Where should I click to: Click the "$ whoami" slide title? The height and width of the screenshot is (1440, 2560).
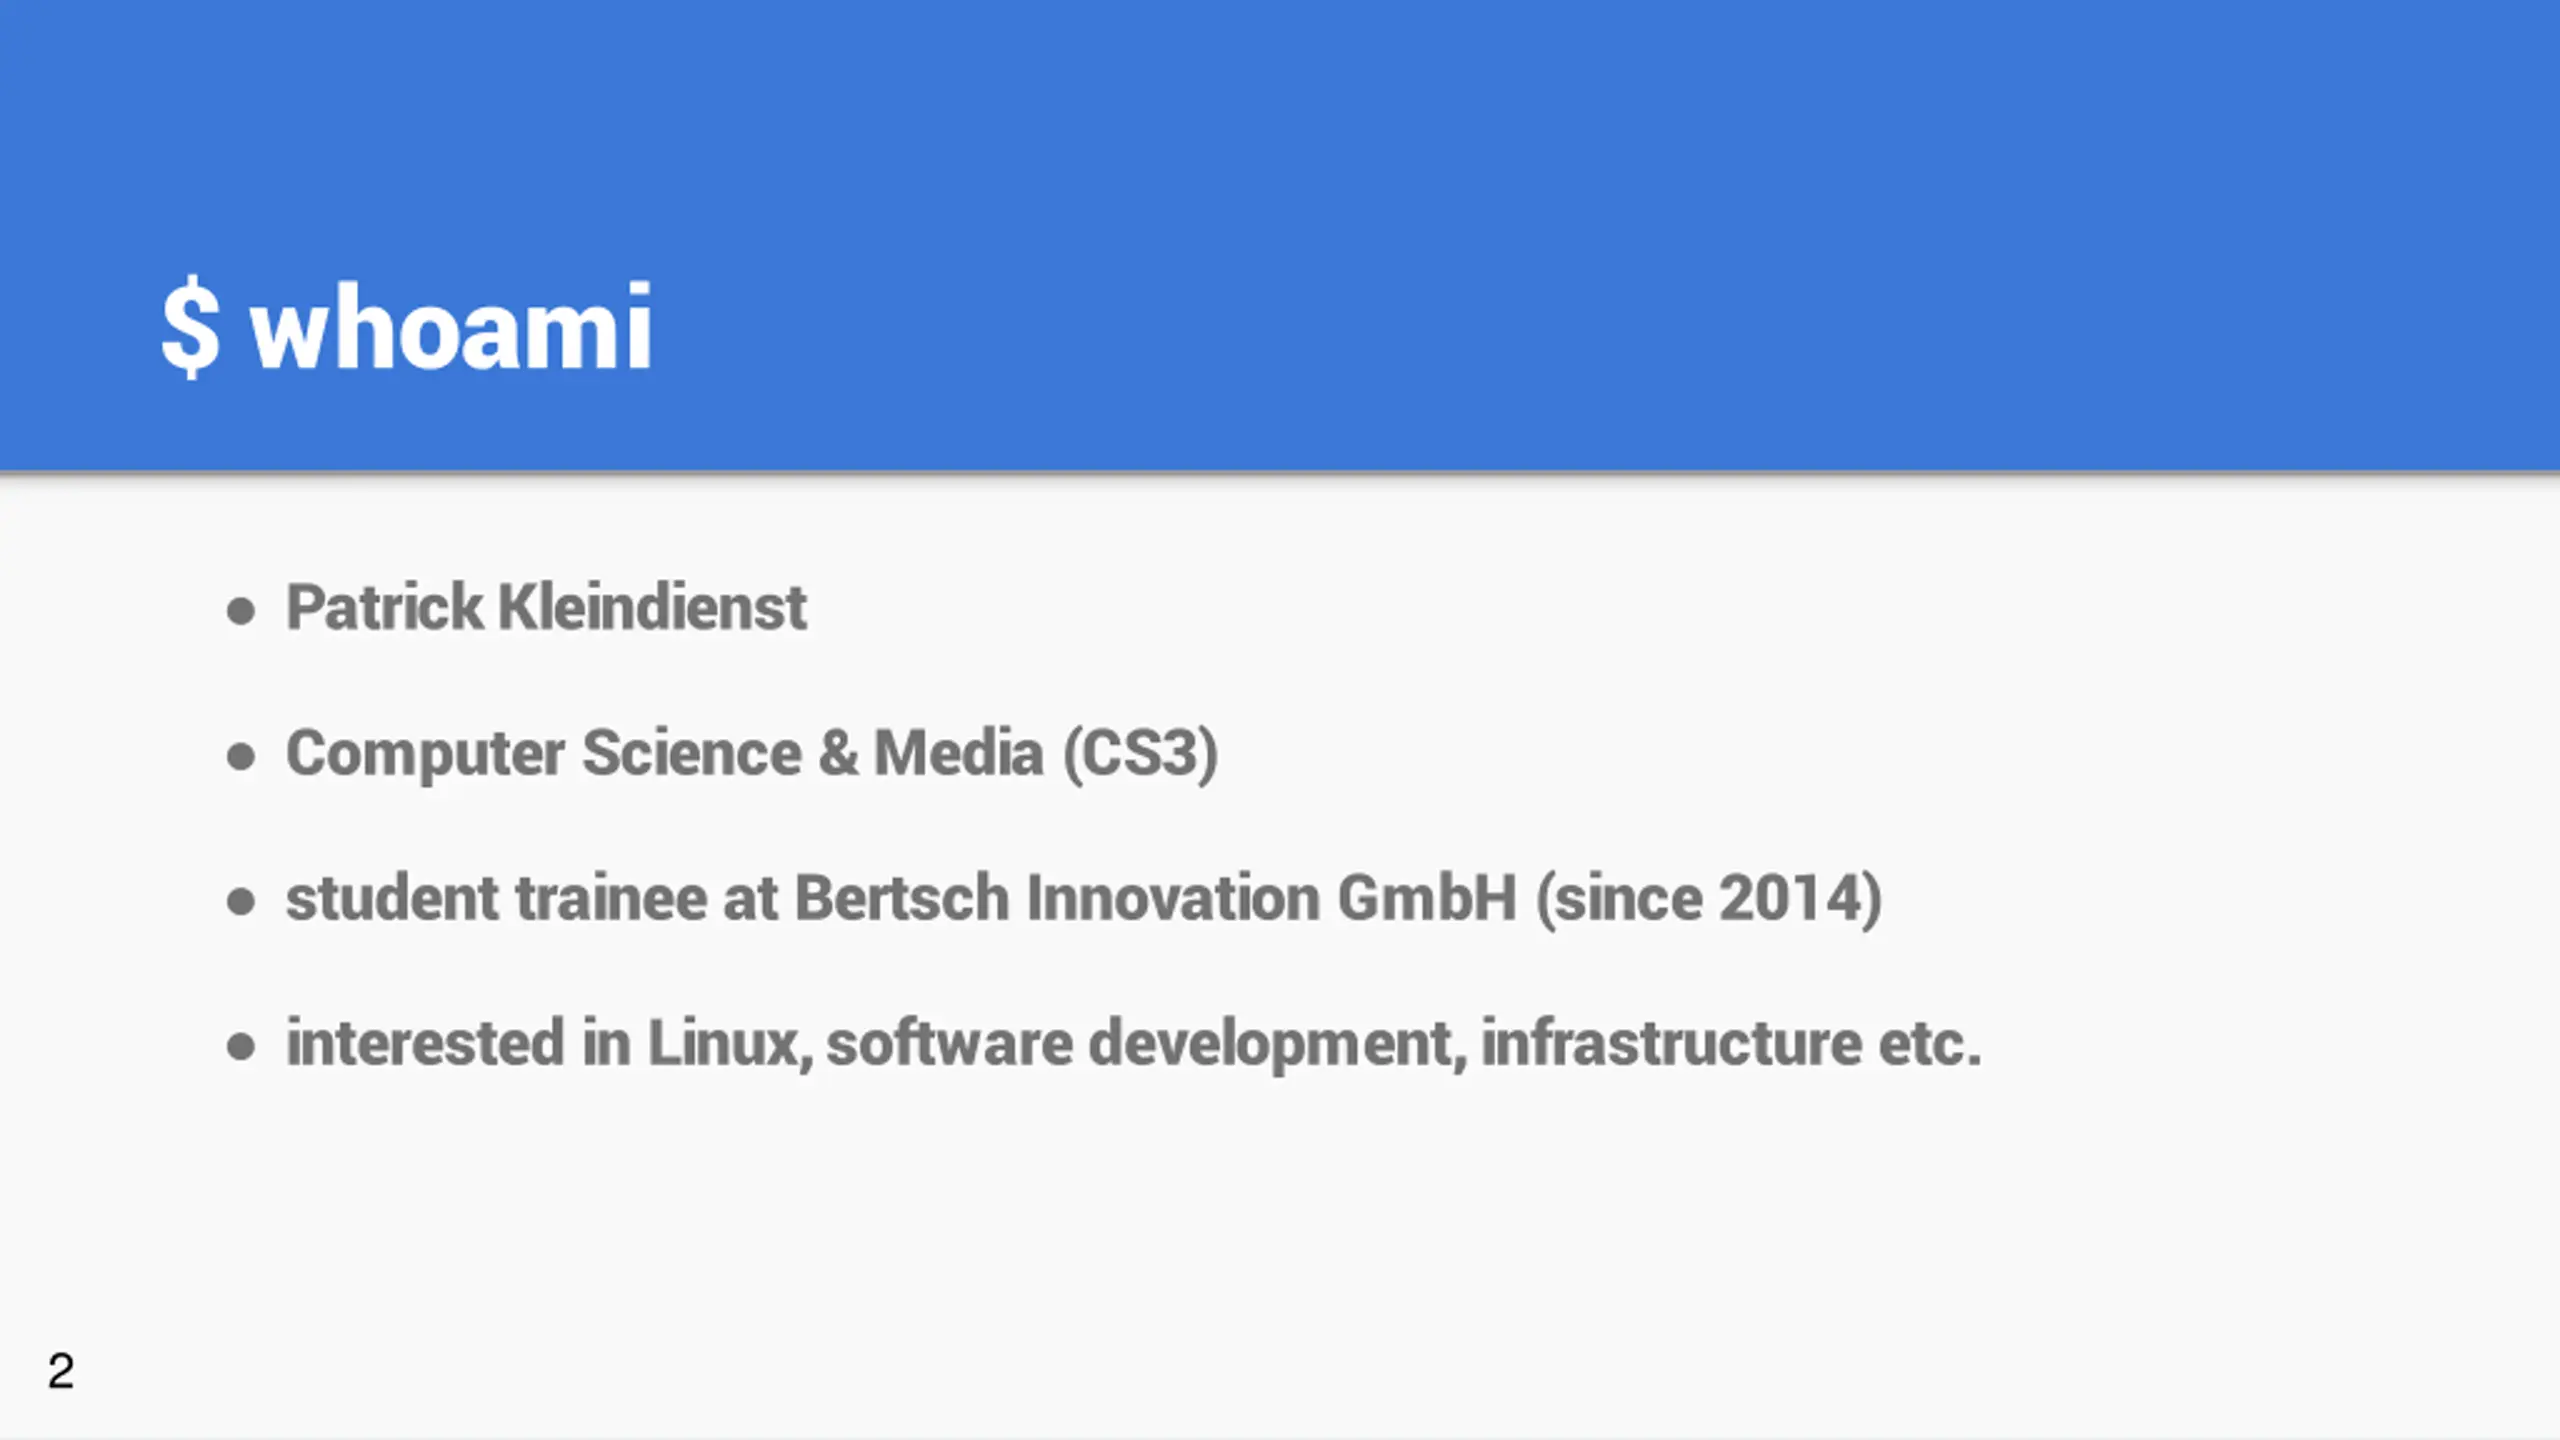coord(406,327)
